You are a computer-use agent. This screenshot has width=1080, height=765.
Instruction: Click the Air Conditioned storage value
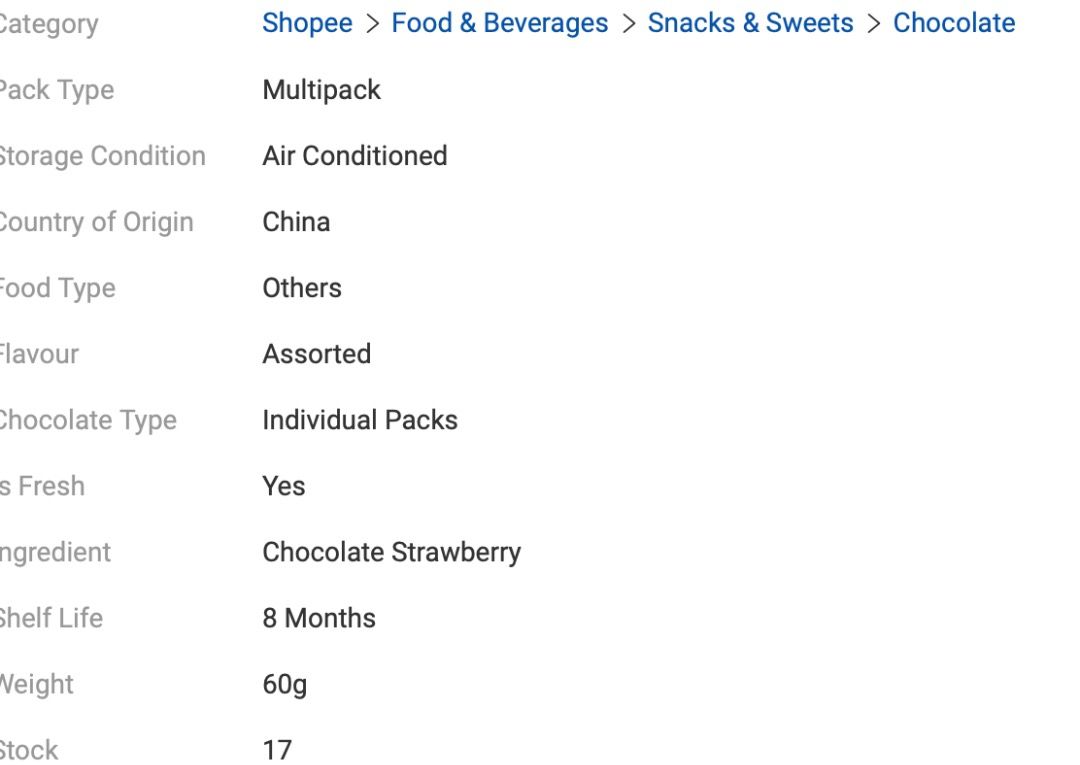point(354,156)
